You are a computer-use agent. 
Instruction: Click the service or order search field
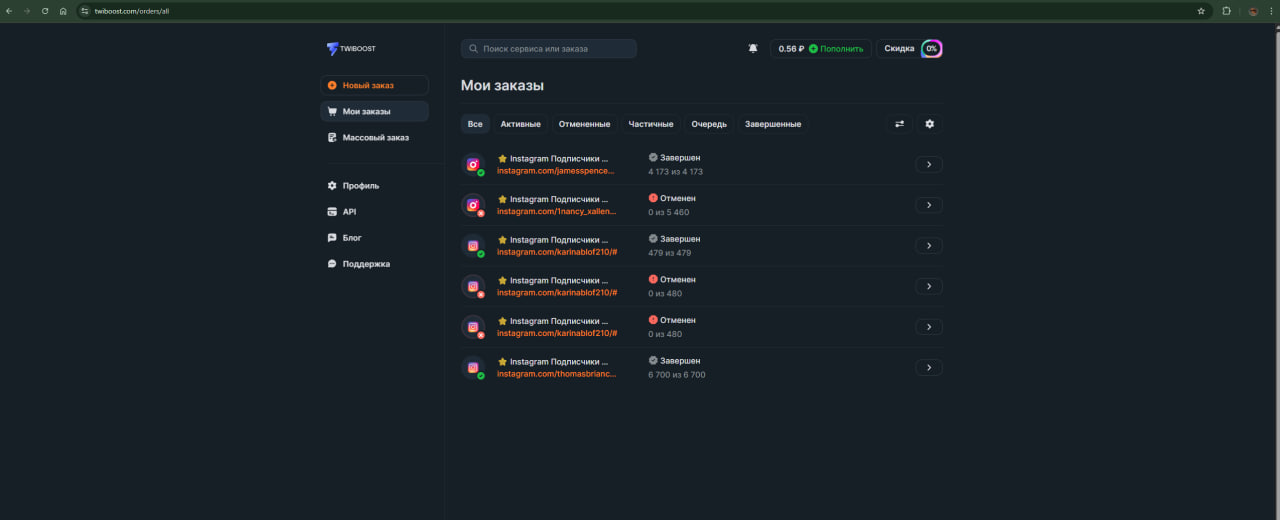tap(549, 48)
